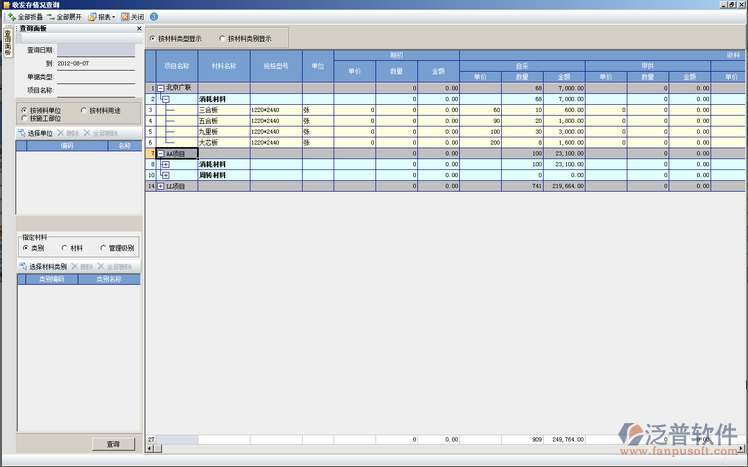Select the 管理级别 radio option
The height and width of the screenshot is (467, 748).
tap(102, 247)
